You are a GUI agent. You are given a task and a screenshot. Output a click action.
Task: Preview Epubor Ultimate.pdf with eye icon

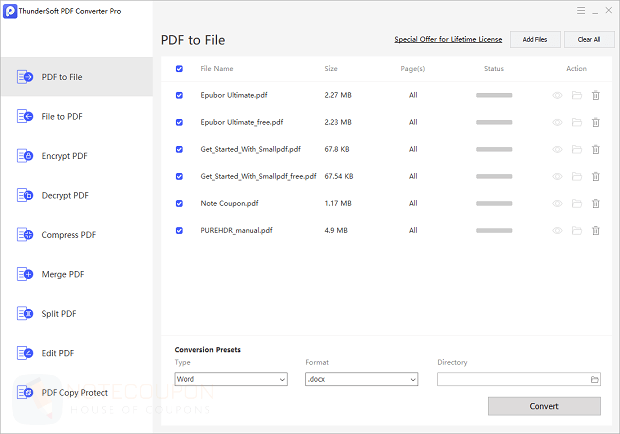[x=558, y=95]
